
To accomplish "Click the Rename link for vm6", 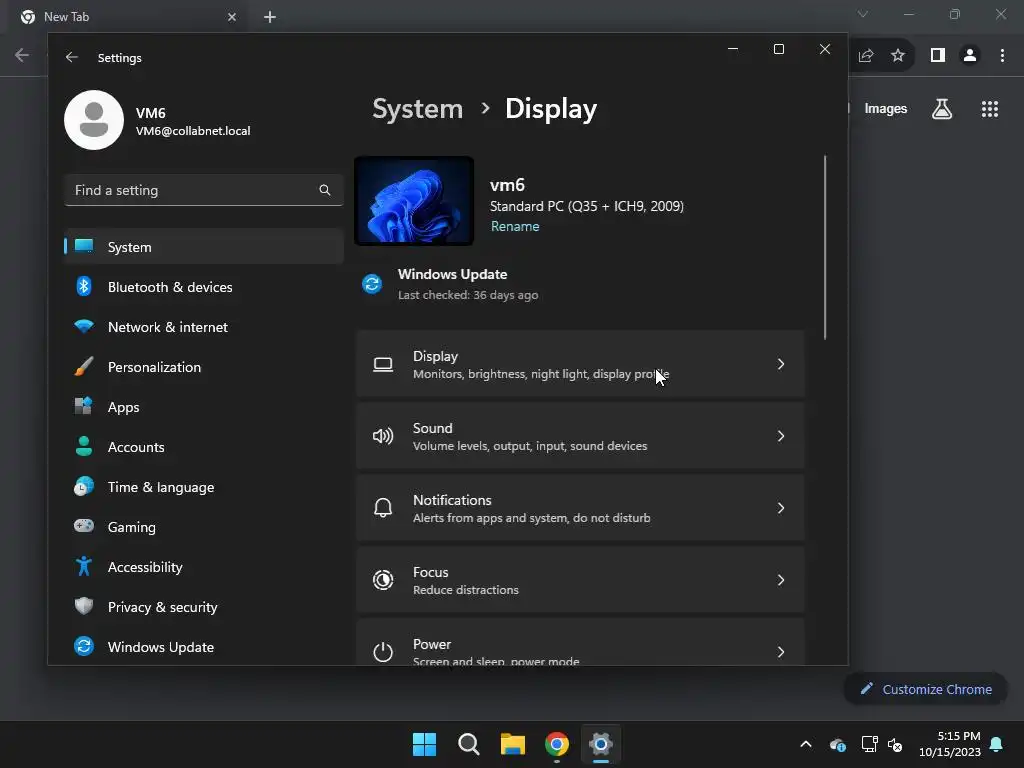I will pyautogui.click(x=515, y=226).
